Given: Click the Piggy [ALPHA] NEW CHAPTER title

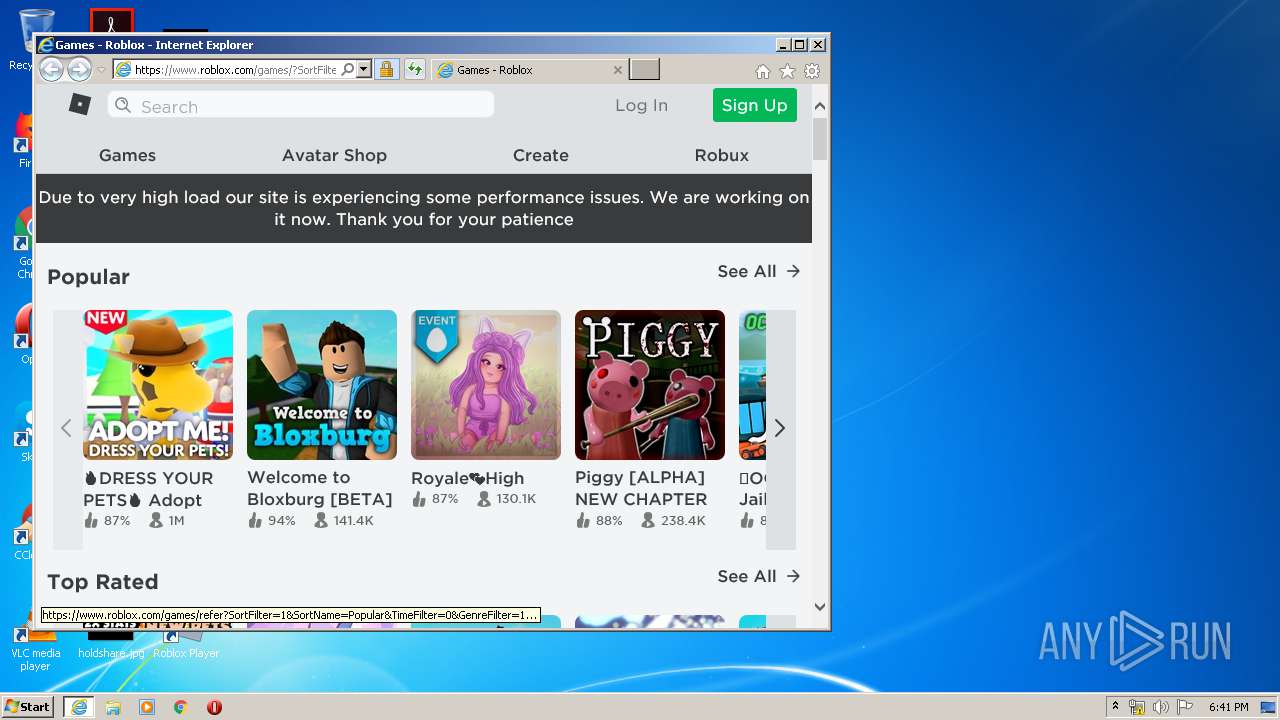Looking at the screenshot, I should (641, 488).
